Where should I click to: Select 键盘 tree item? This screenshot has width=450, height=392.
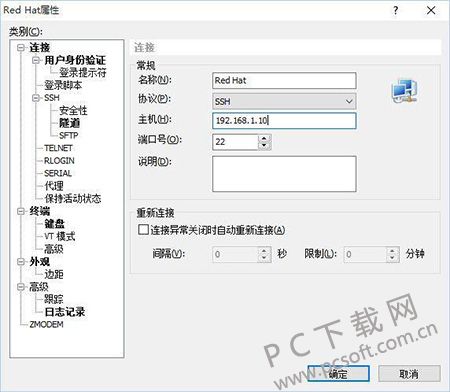tap(54, 224)
